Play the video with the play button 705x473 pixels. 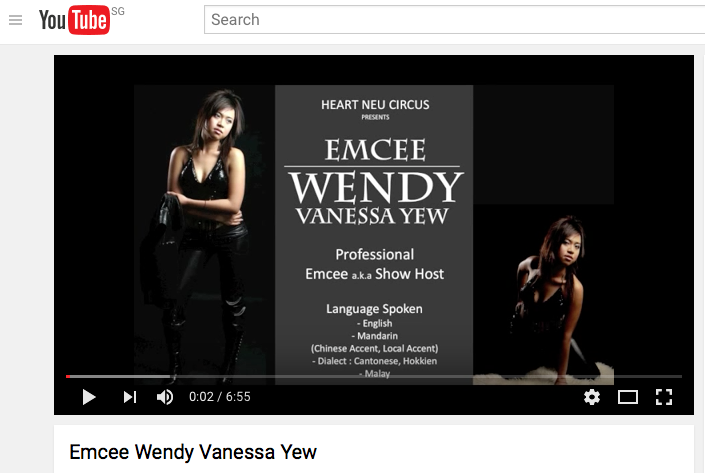[89, 397]
